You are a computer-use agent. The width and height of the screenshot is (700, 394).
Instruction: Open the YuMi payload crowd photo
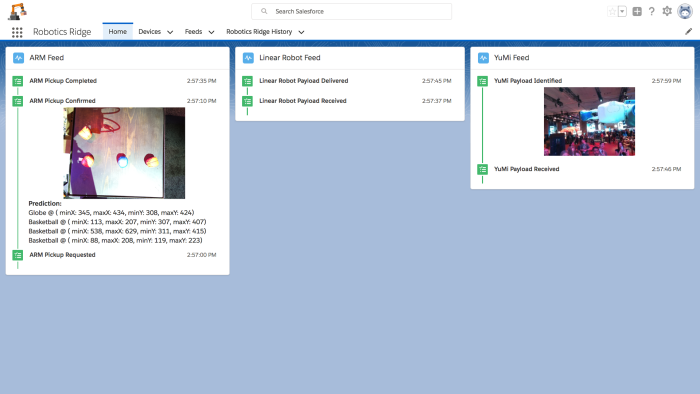589,121
